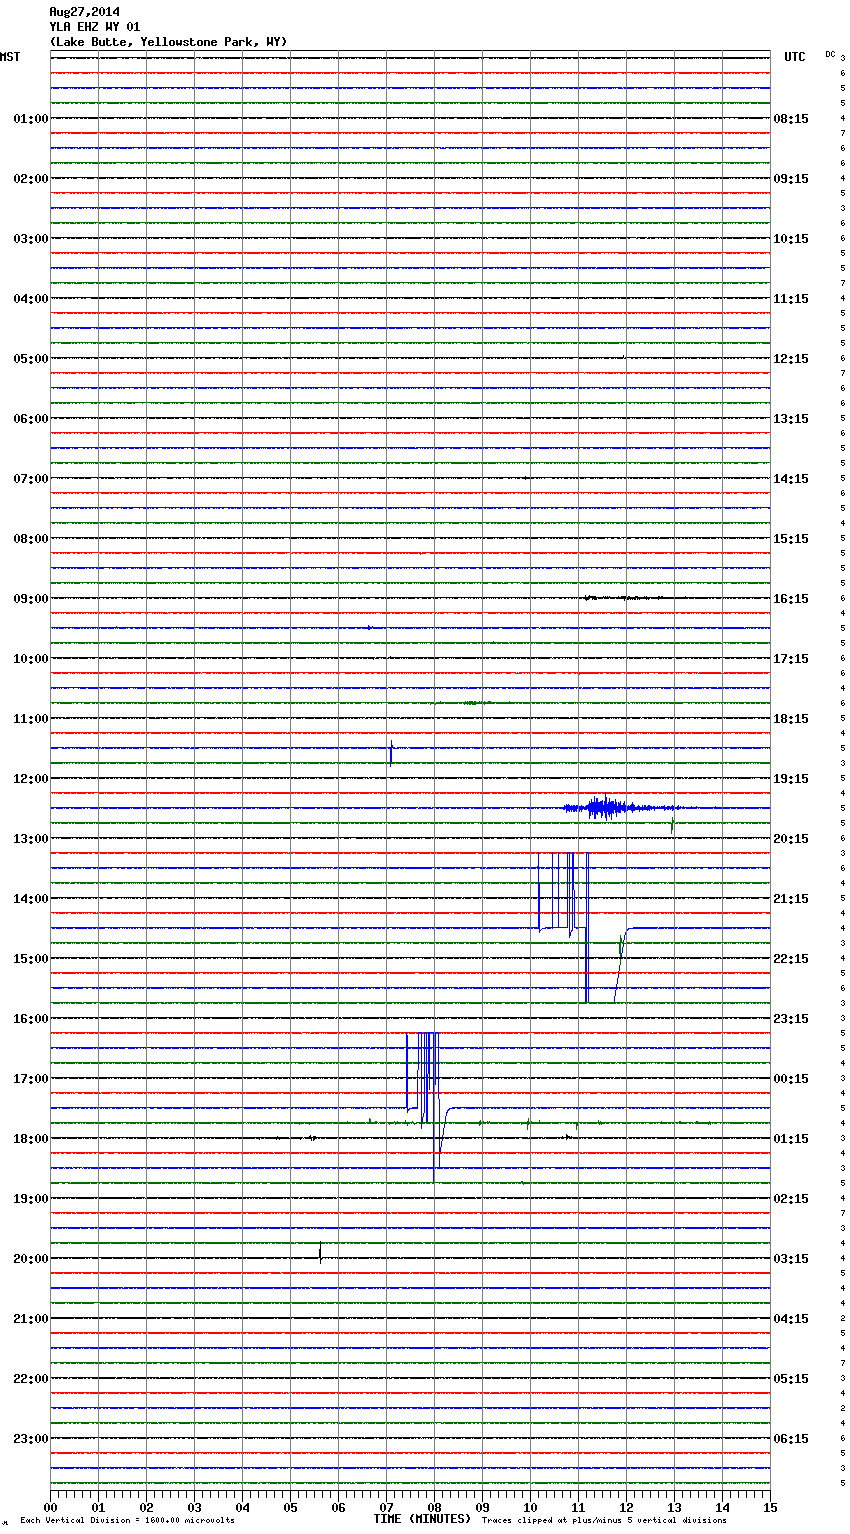Click the date text Aug27,2014
This screenshot has width=850, height=1534.
click(84, 12)
